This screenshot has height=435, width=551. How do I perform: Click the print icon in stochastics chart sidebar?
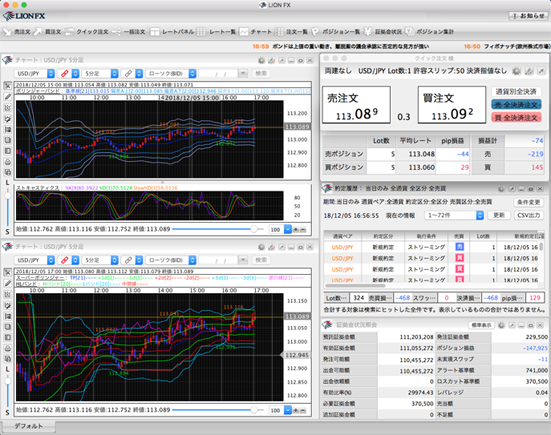8,162
